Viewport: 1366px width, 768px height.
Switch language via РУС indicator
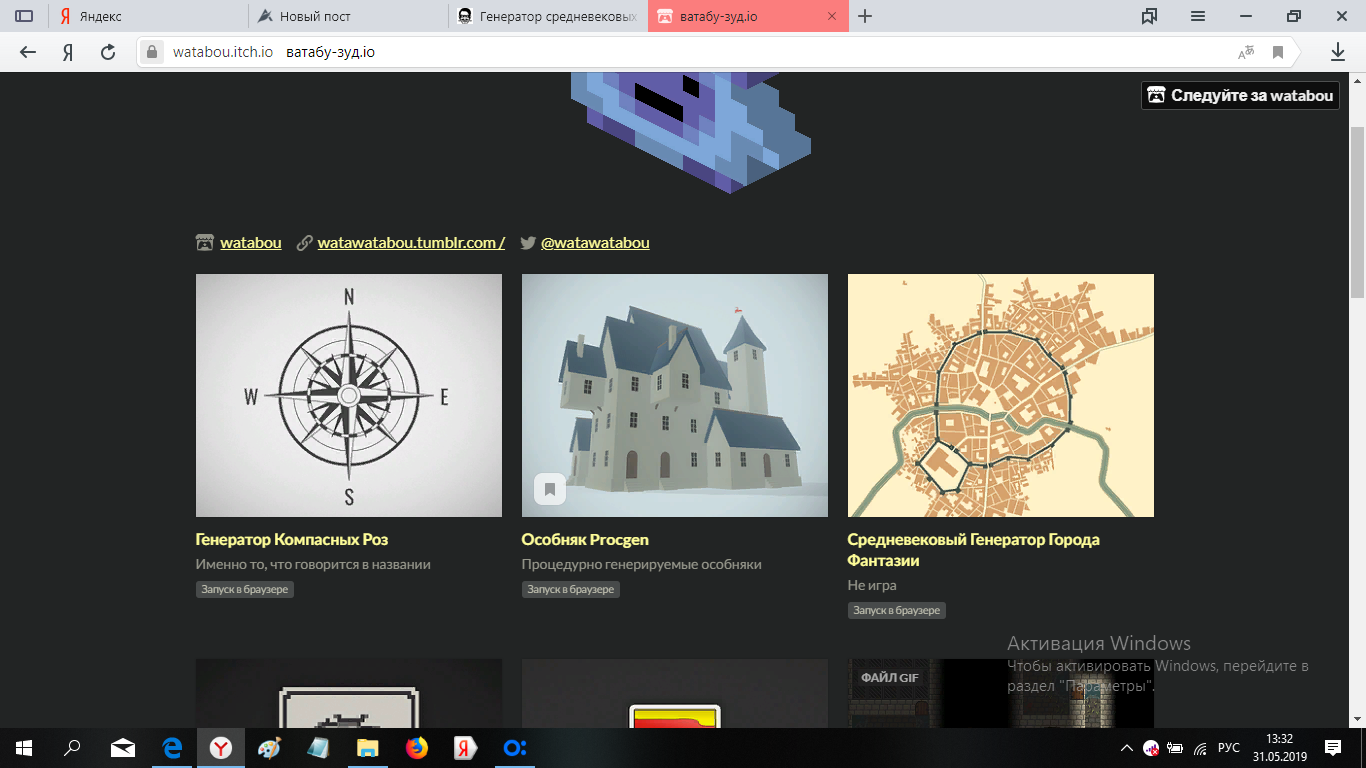[x=1229, y=747]
